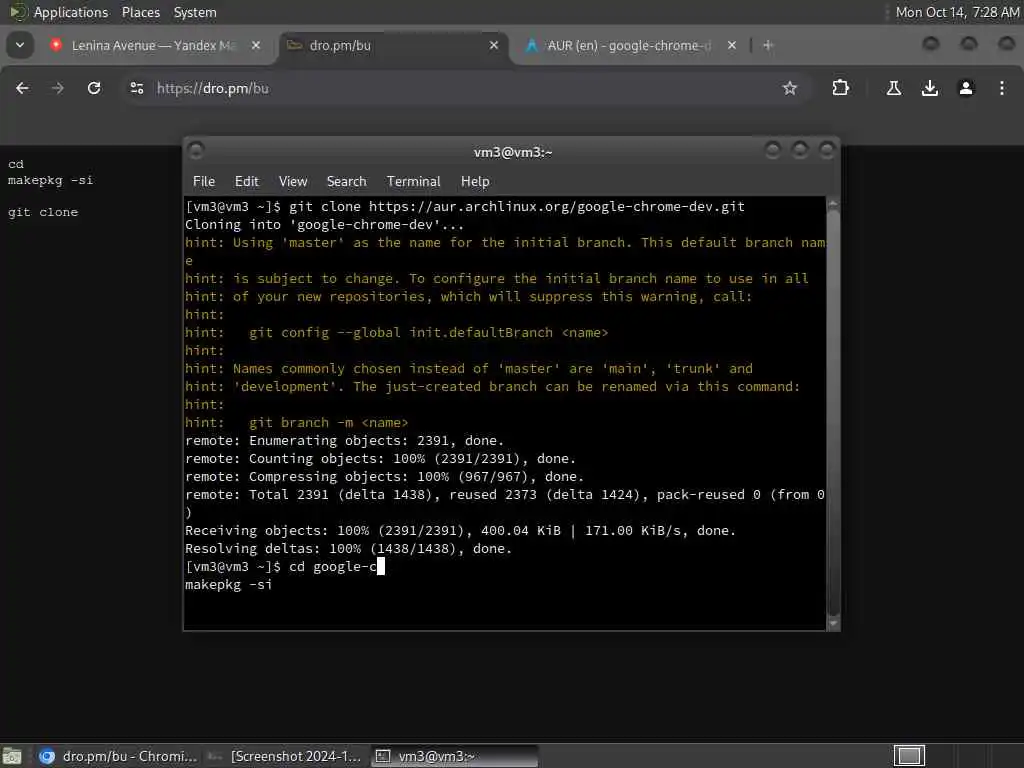Go forward in browser history
This screenshot has height=768, width=1024.
pyautogui.click(x=57, y=88)
